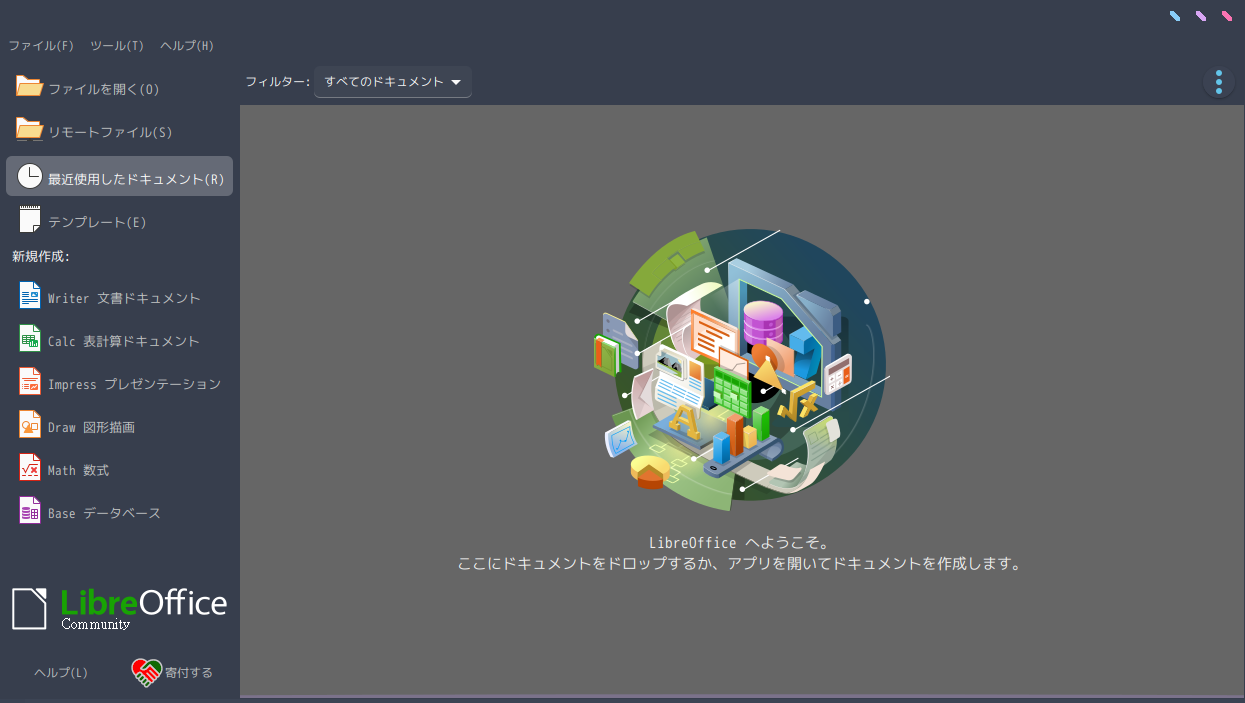This screenshot has height=703, width=1245.
Task: Create a Math 数式 document
Action: (x=120, y=469)
